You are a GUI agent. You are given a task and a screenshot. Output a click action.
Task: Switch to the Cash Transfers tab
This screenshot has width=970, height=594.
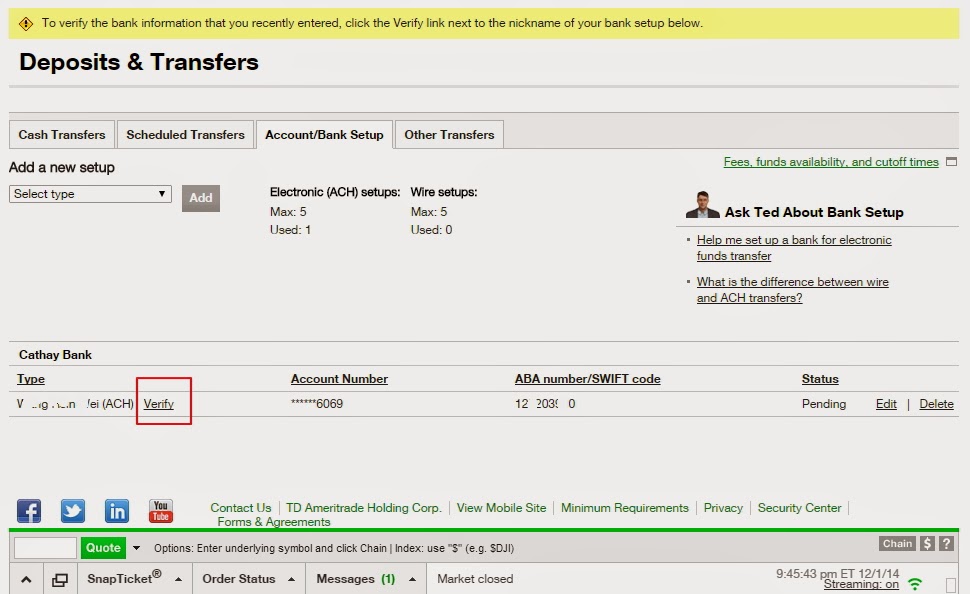62,134
